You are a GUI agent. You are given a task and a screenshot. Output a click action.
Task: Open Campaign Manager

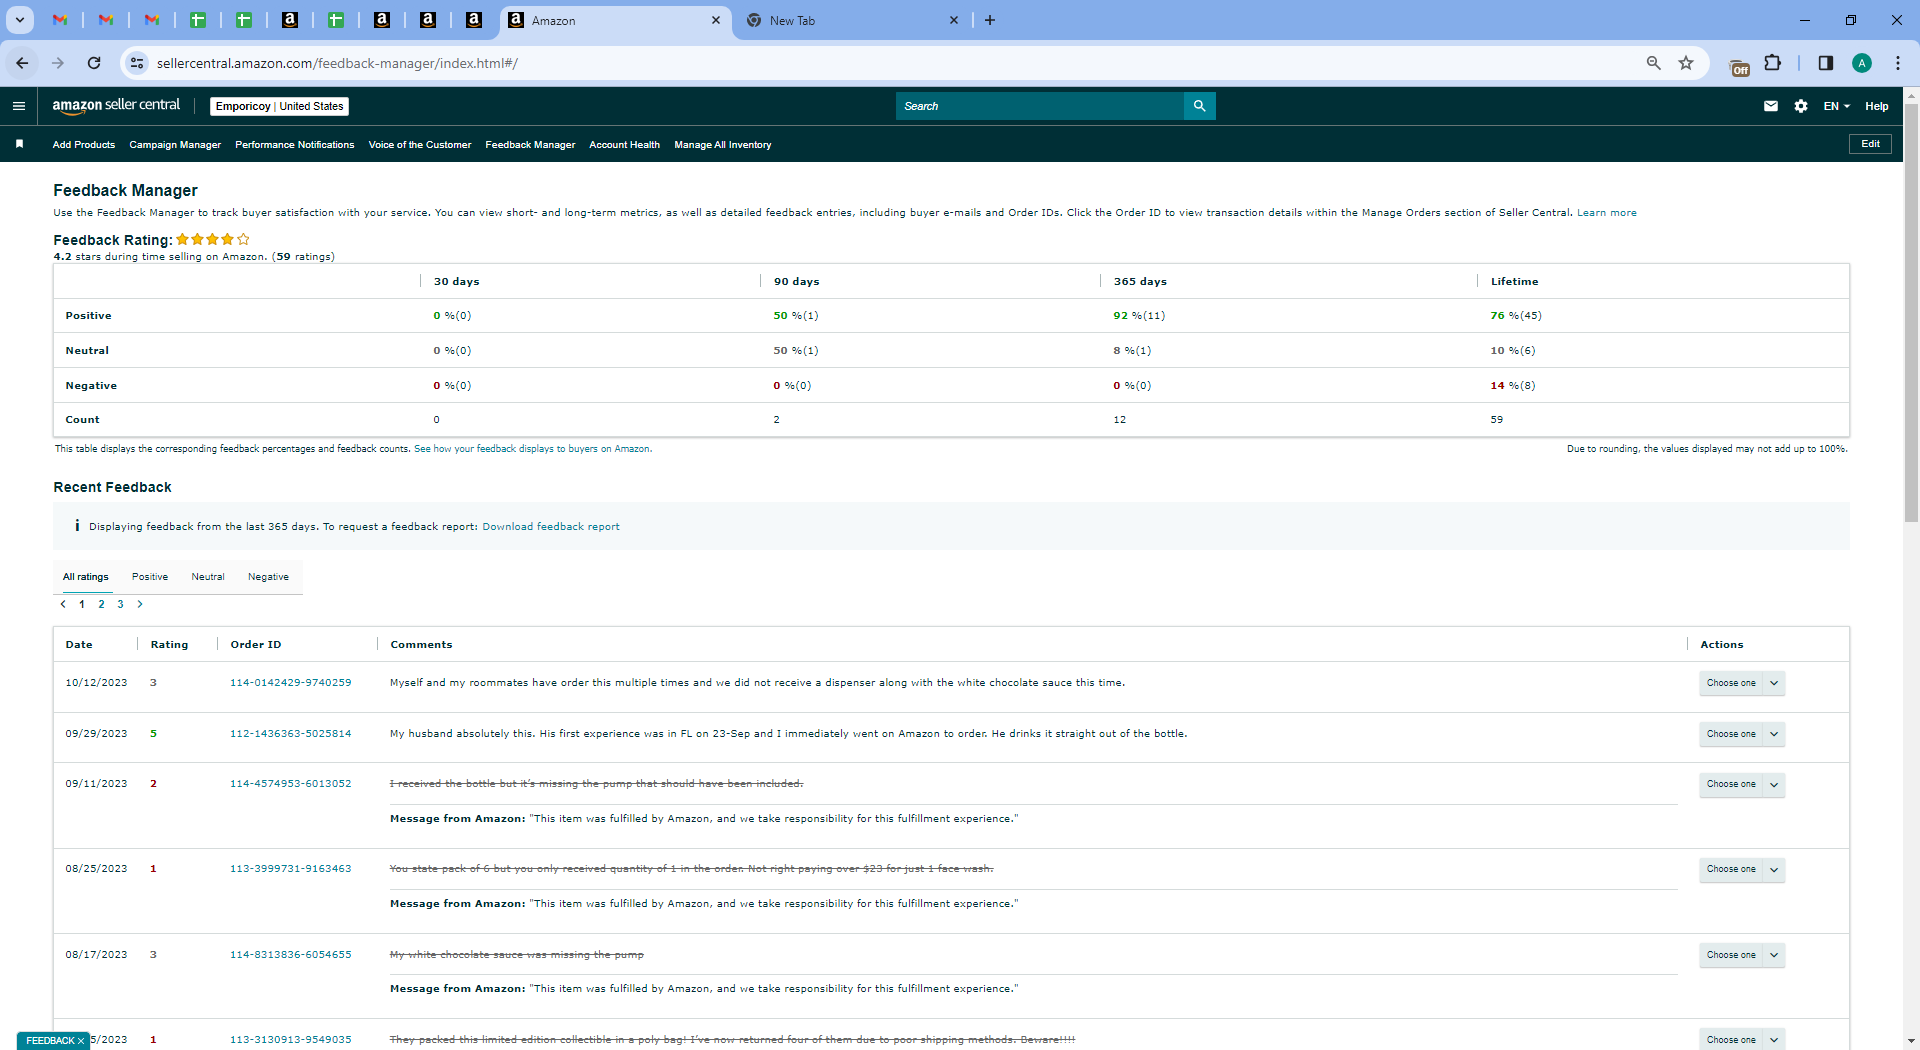pyautogui.click(x=175, y=145)
